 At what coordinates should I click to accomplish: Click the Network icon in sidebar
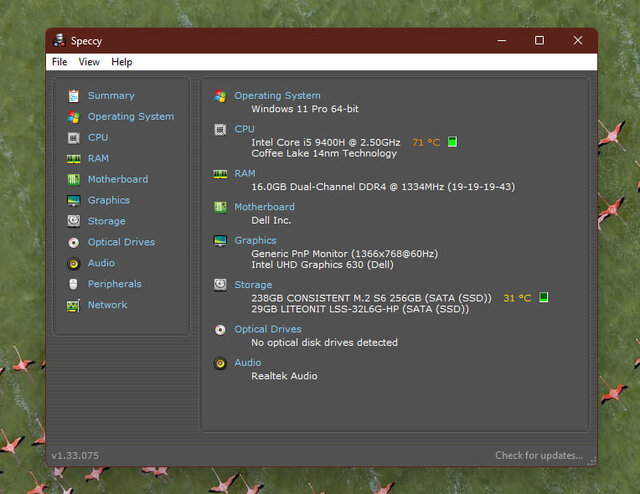pyautogui.click(x=73, y=305)
